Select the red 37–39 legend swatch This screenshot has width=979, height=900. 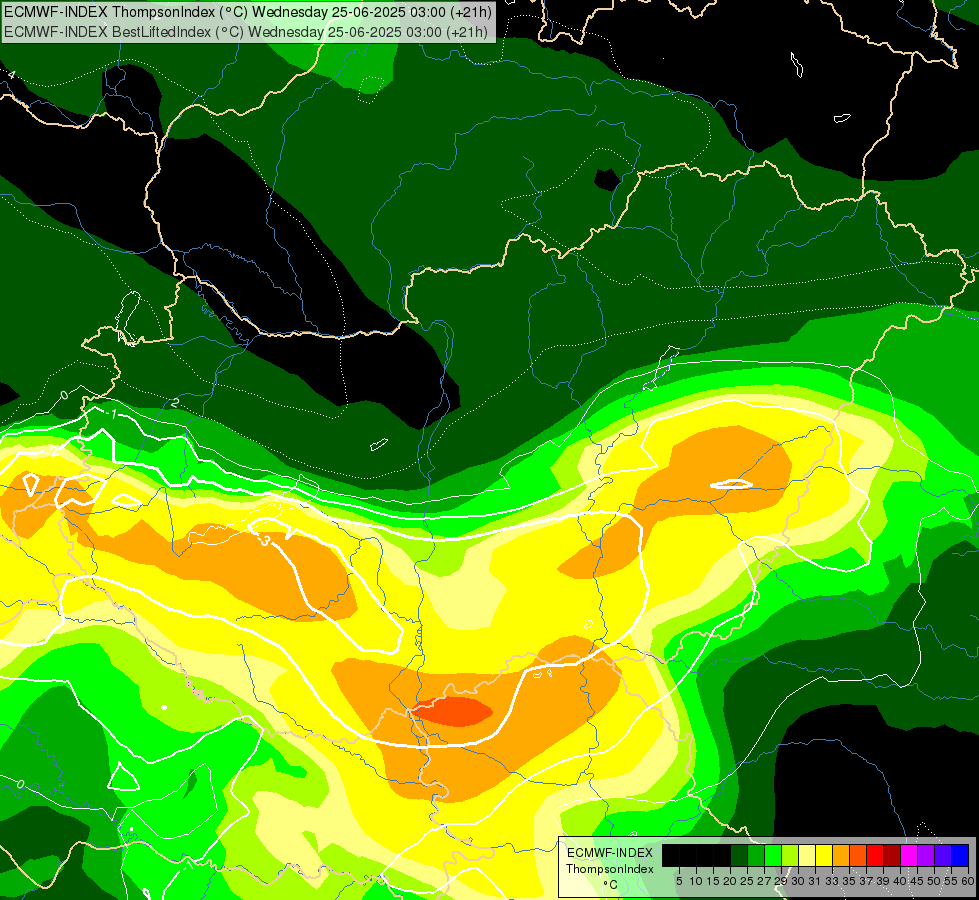pos(875,855)
